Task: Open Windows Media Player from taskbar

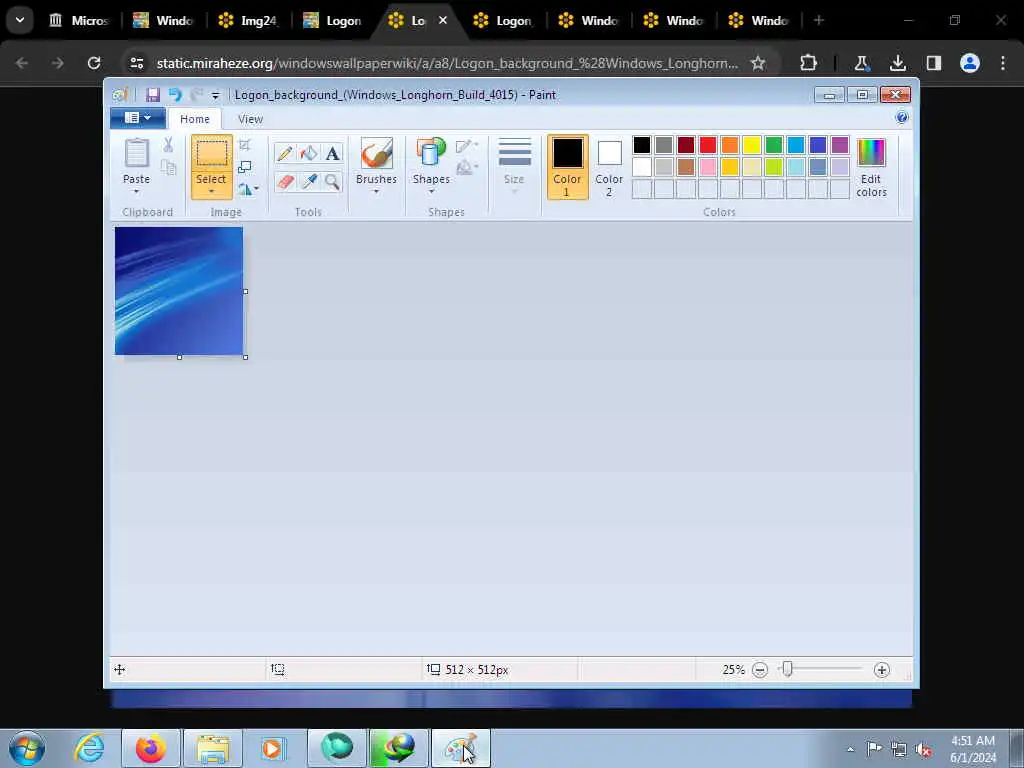Action: click(x=272, y=748)
